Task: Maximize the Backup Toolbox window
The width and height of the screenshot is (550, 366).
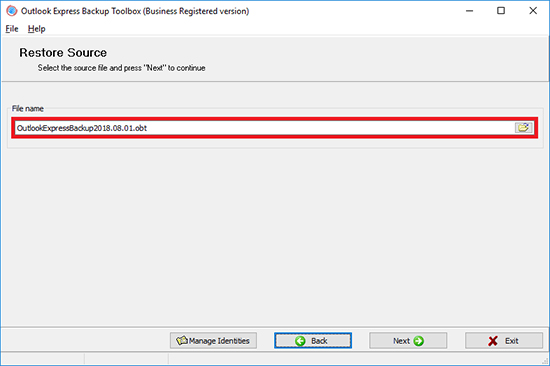Action: 501,11
